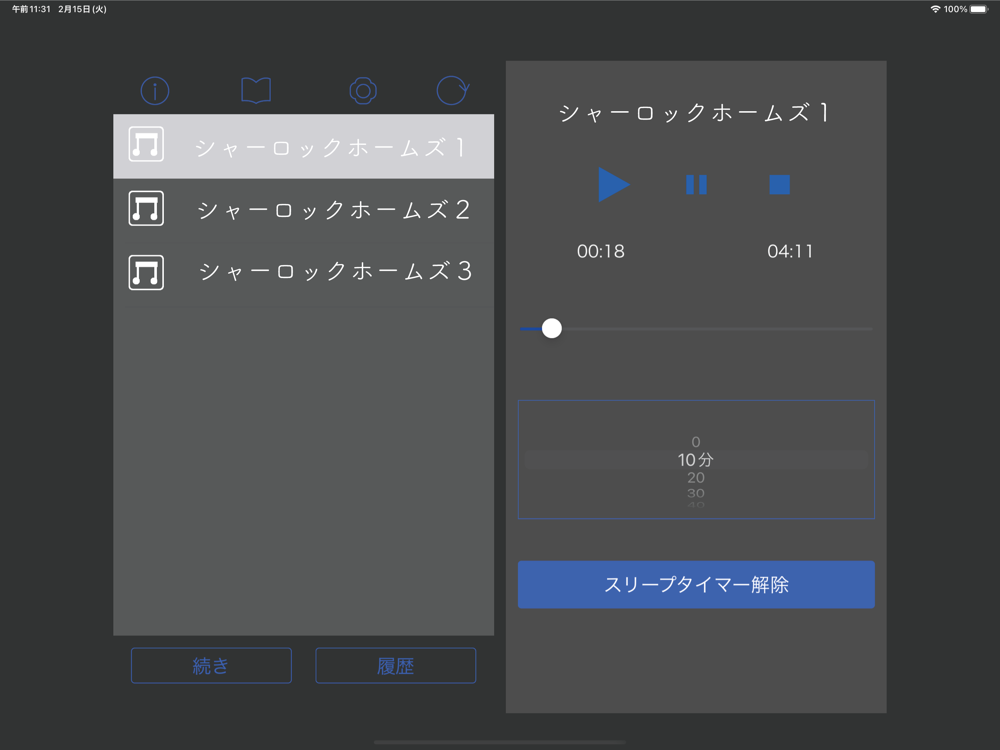Click elapsed time 00:18
Screen dimensions: 1000x750
[x=601, y=251]
